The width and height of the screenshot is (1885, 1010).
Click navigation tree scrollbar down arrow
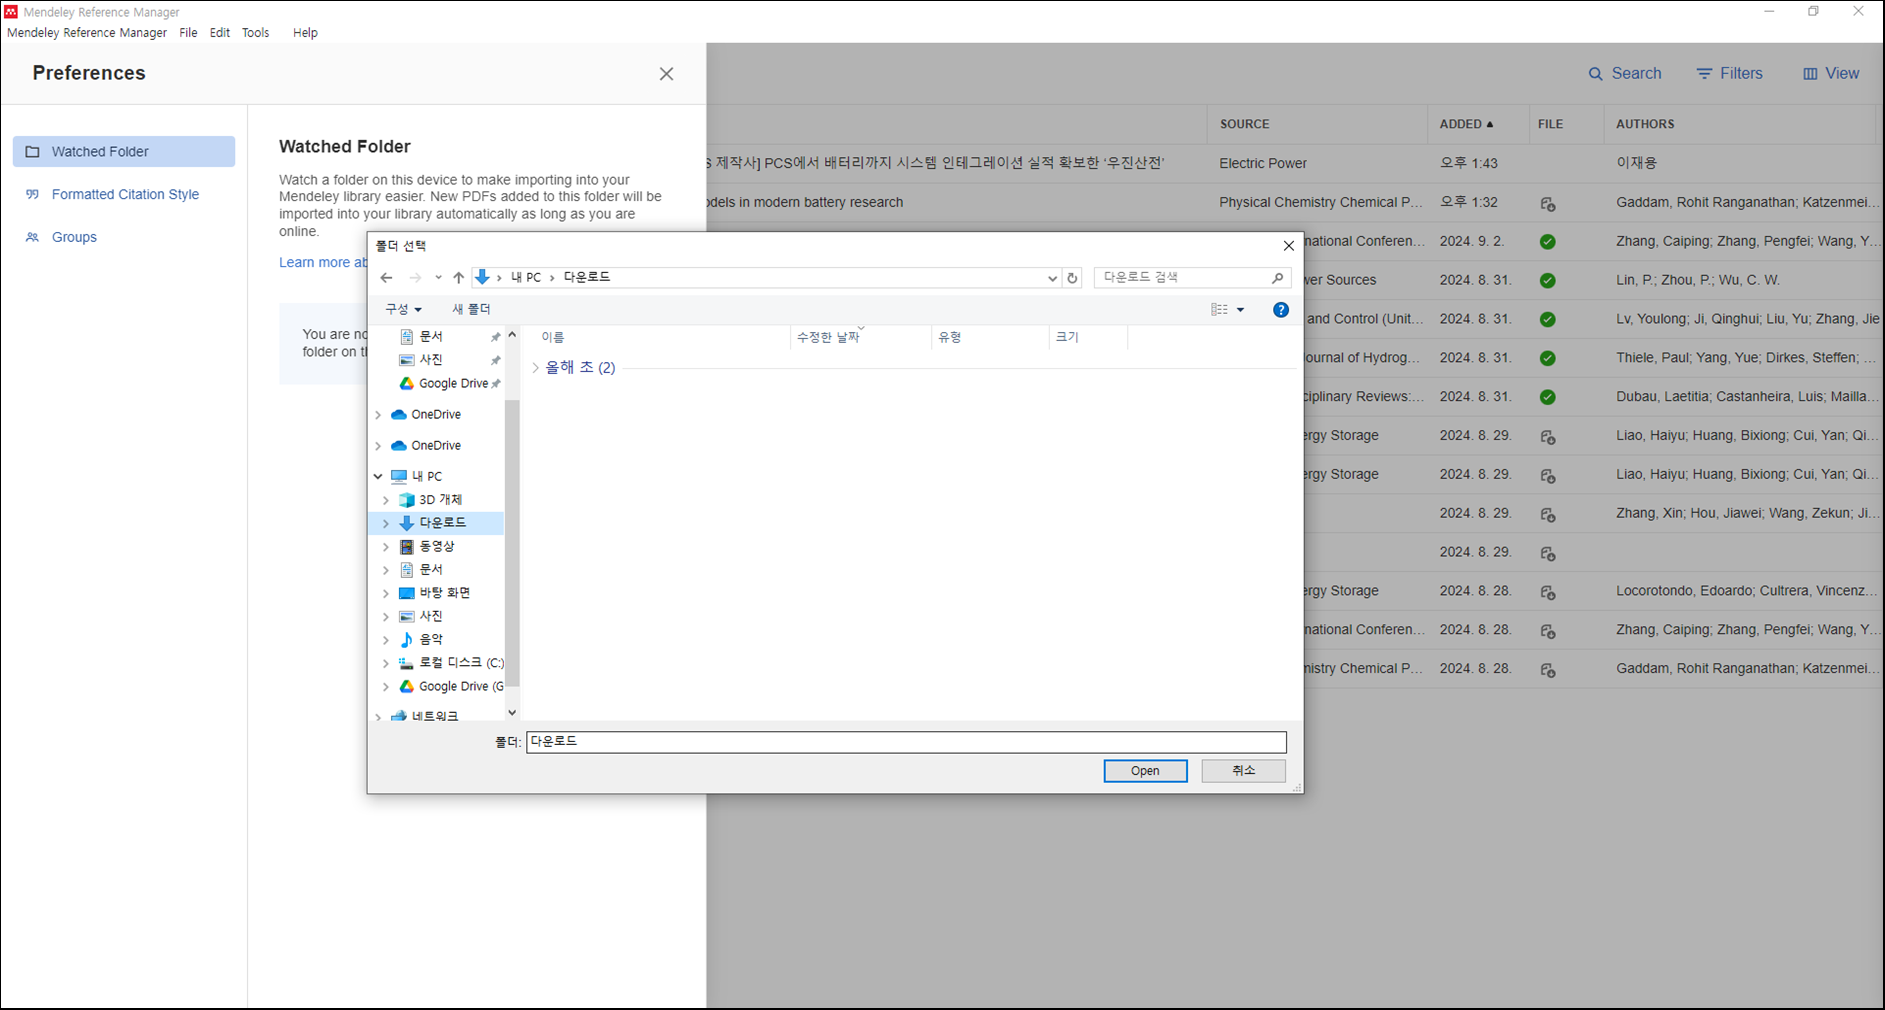512,713
